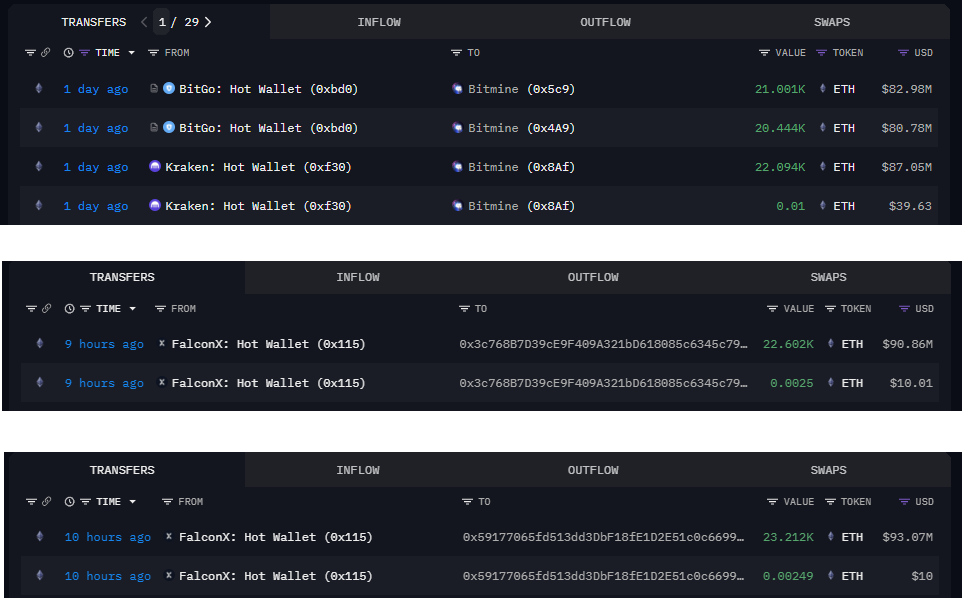This screenshot has height=599, width=962.
Task: Click clock icon in top panel header
Action: [x=68, y=53]
